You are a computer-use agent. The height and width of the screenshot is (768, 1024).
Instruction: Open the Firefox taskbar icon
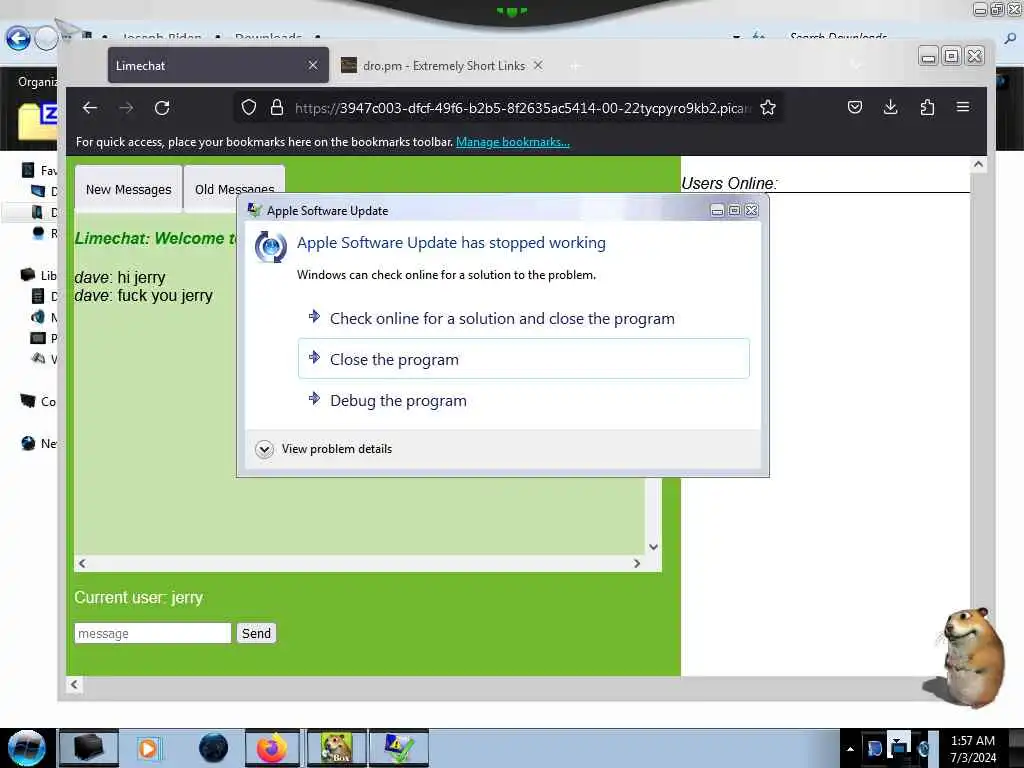tap(272, 748)
